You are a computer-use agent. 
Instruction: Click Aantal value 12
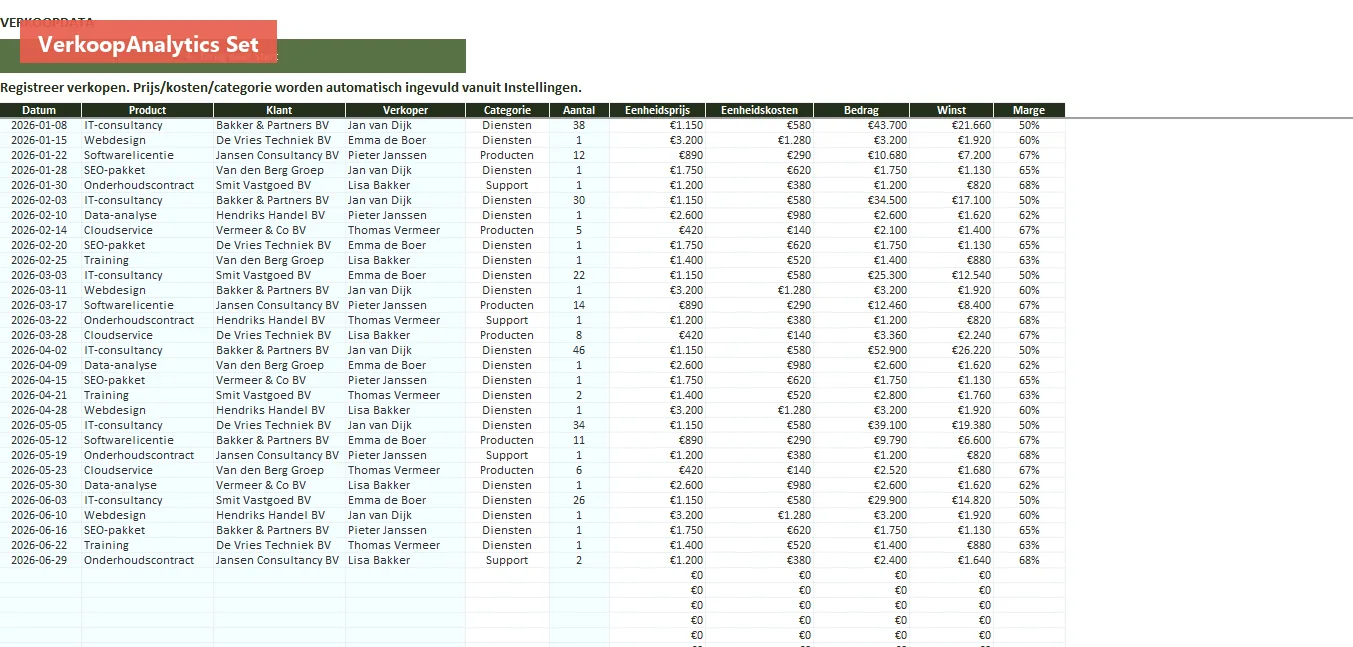pos(579,155)
